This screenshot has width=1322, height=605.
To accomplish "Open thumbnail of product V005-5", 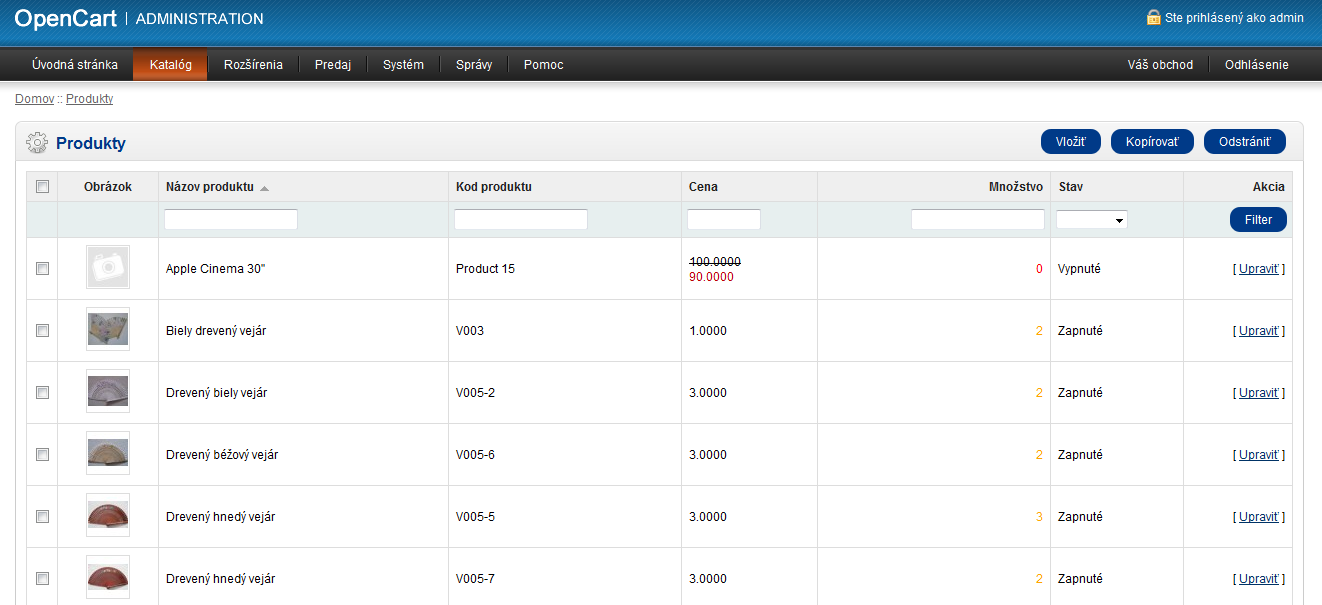I will 108,515.
